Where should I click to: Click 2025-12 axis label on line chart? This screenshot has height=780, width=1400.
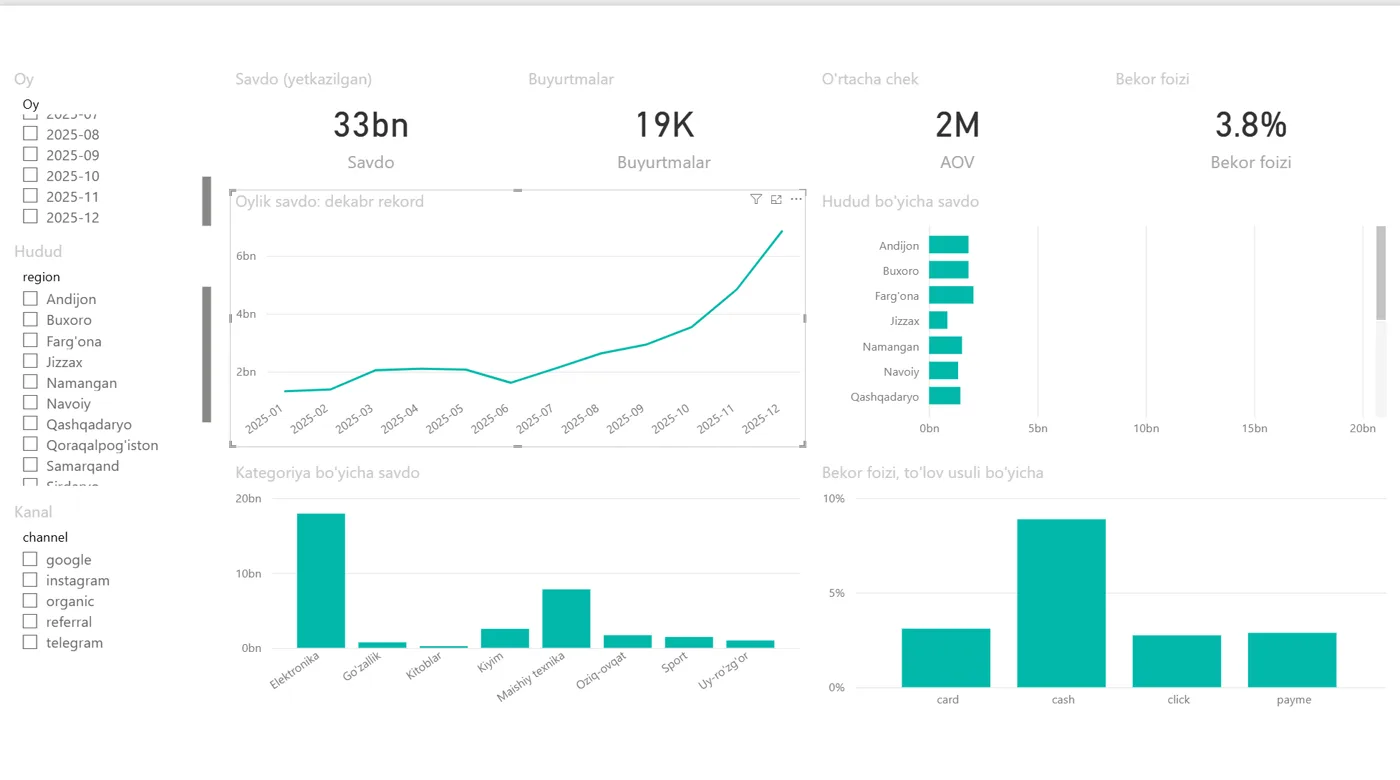tap(762, 419)
